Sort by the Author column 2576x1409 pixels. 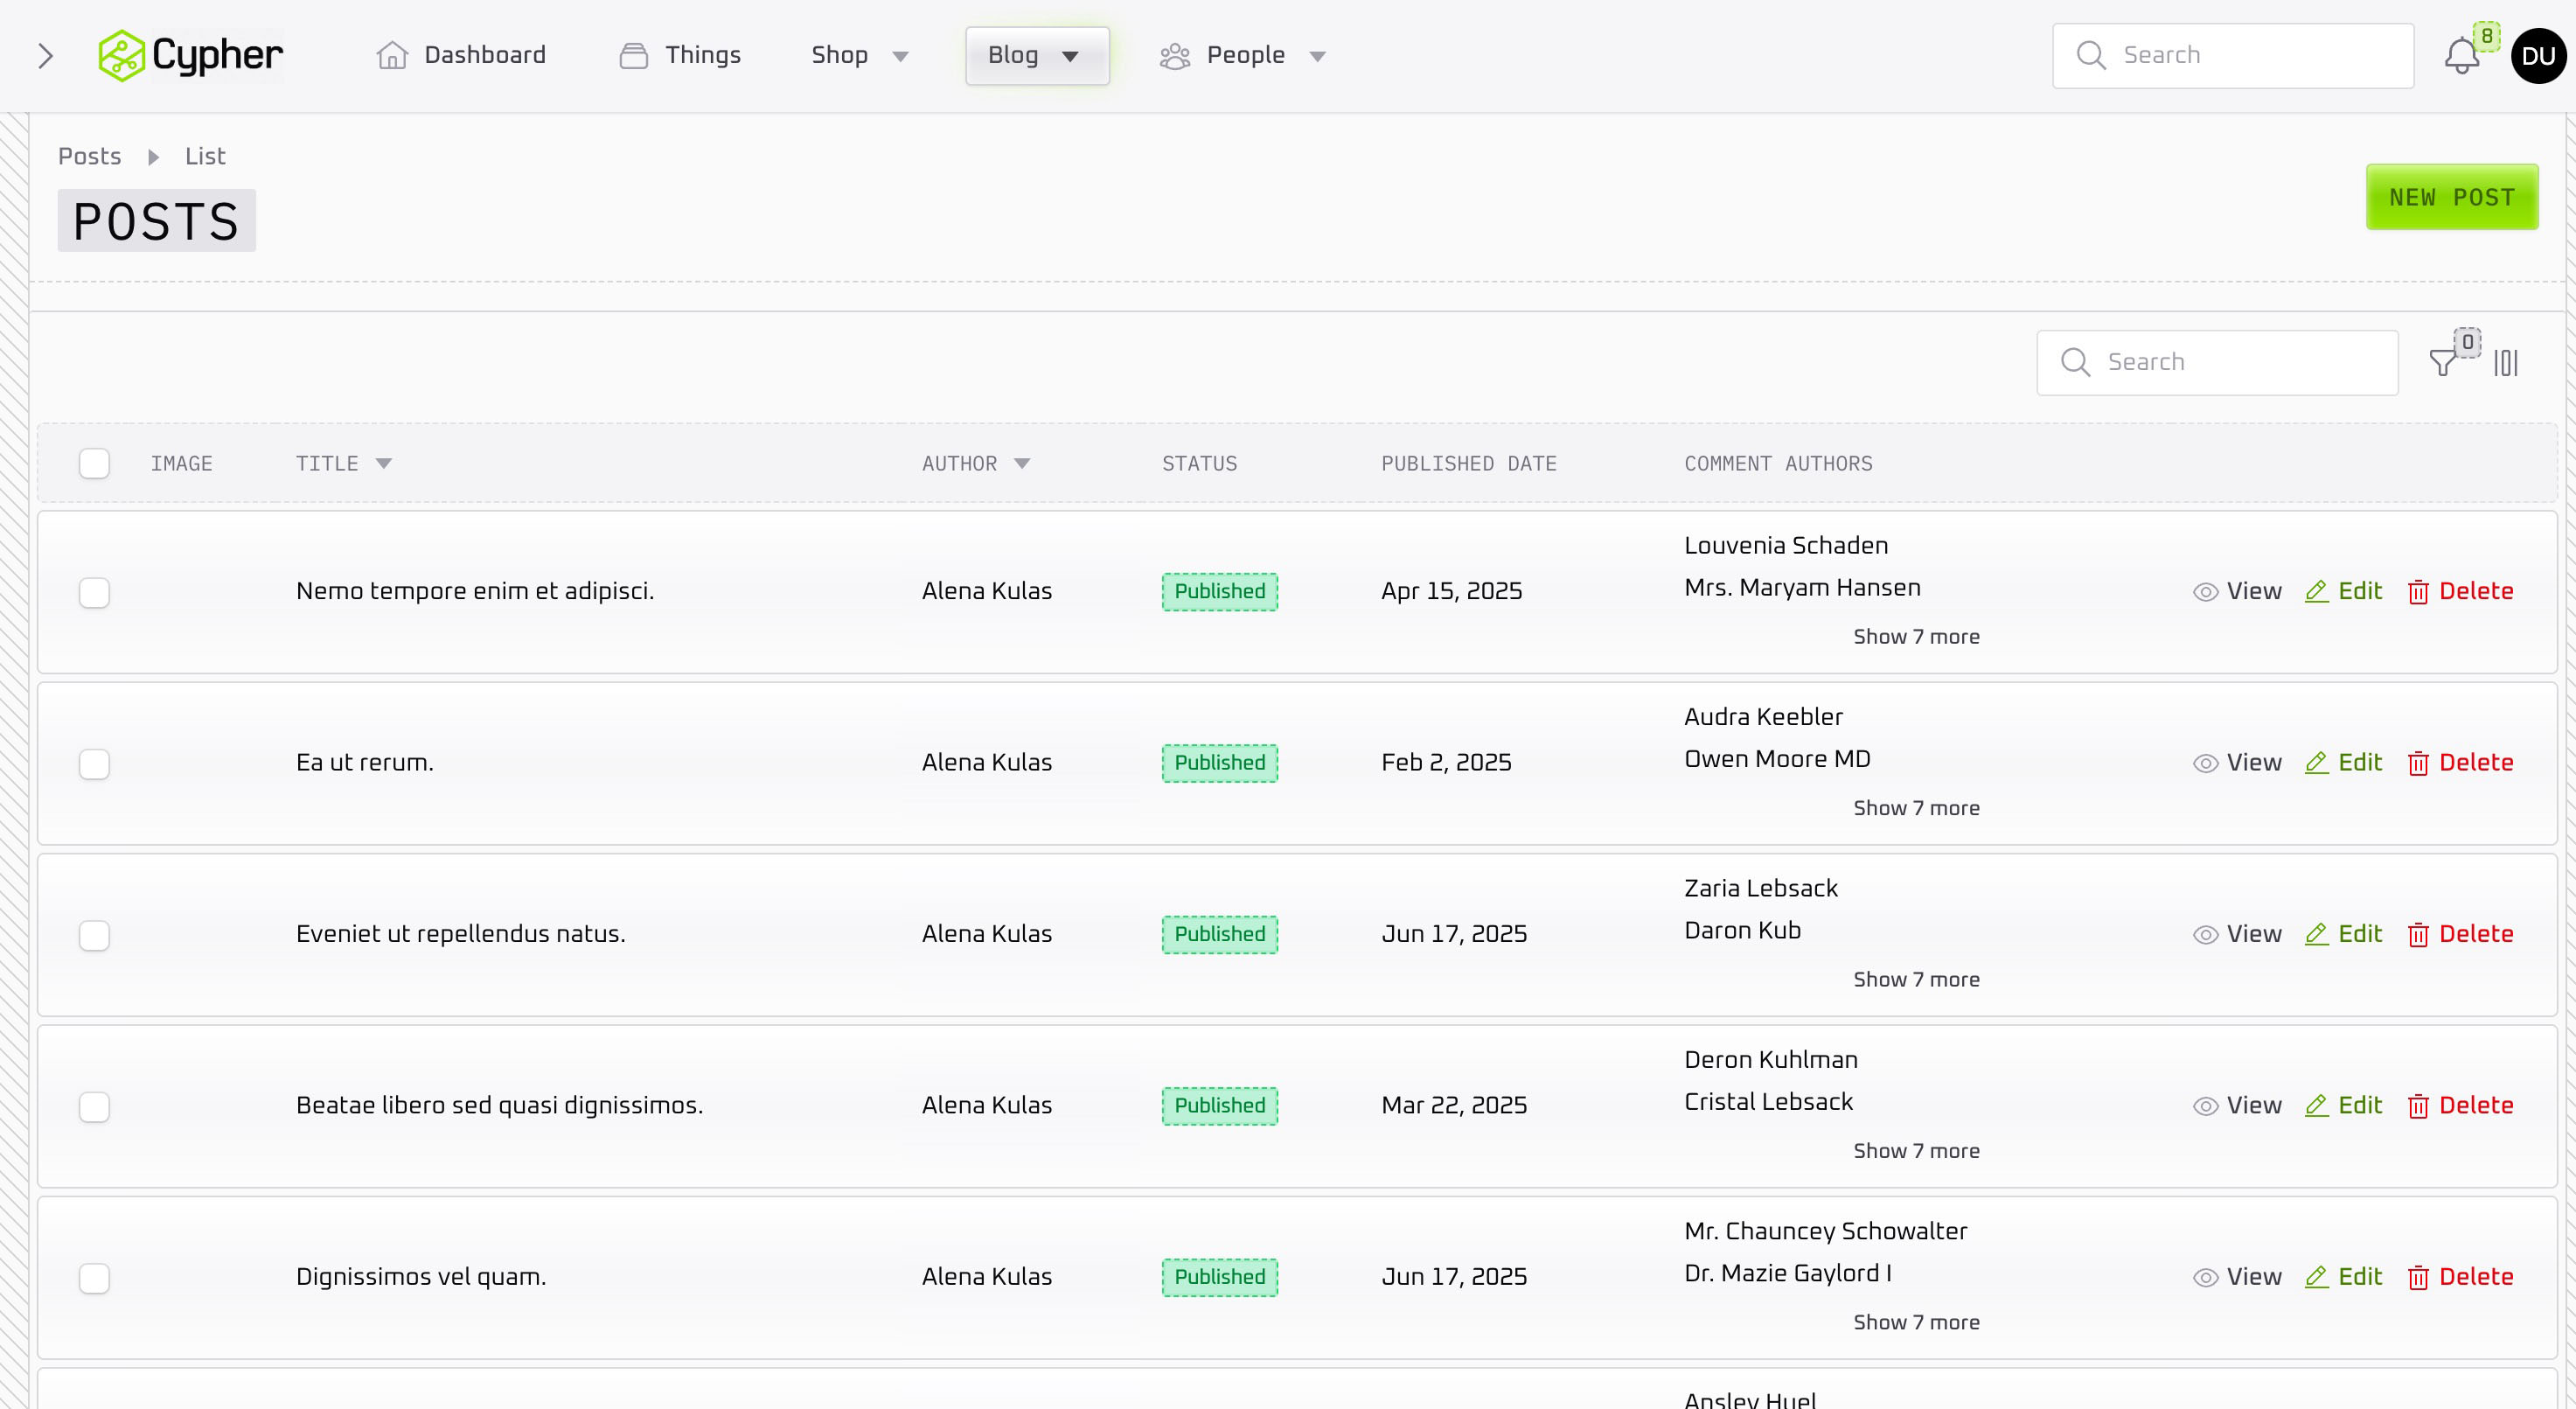976,464
